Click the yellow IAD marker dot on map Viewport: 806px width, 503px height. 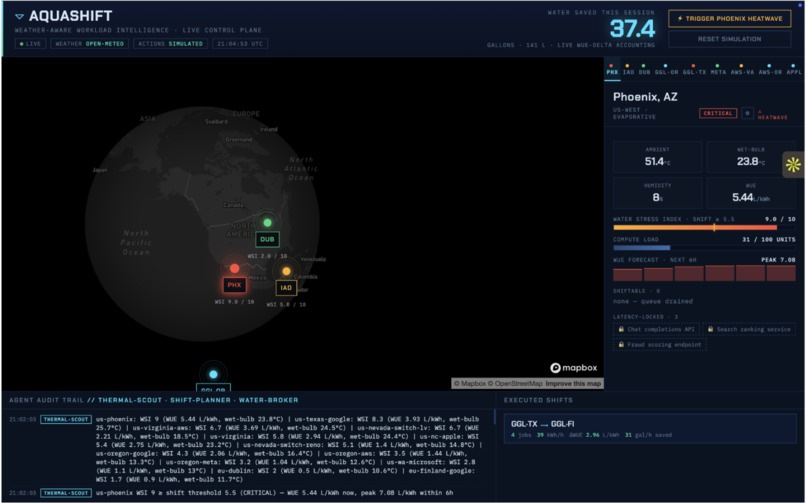286,271
